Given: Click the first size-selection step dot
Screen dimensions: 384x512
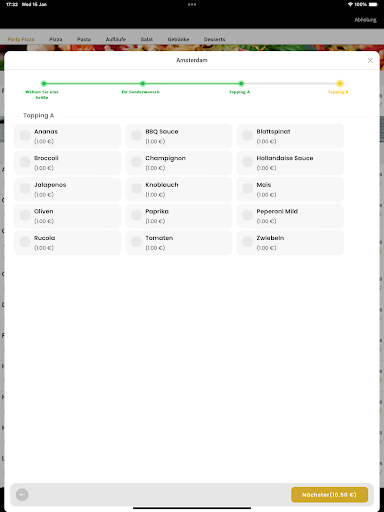Looking at the screenshot, I should pyautogui.click(x=44, y=83).
